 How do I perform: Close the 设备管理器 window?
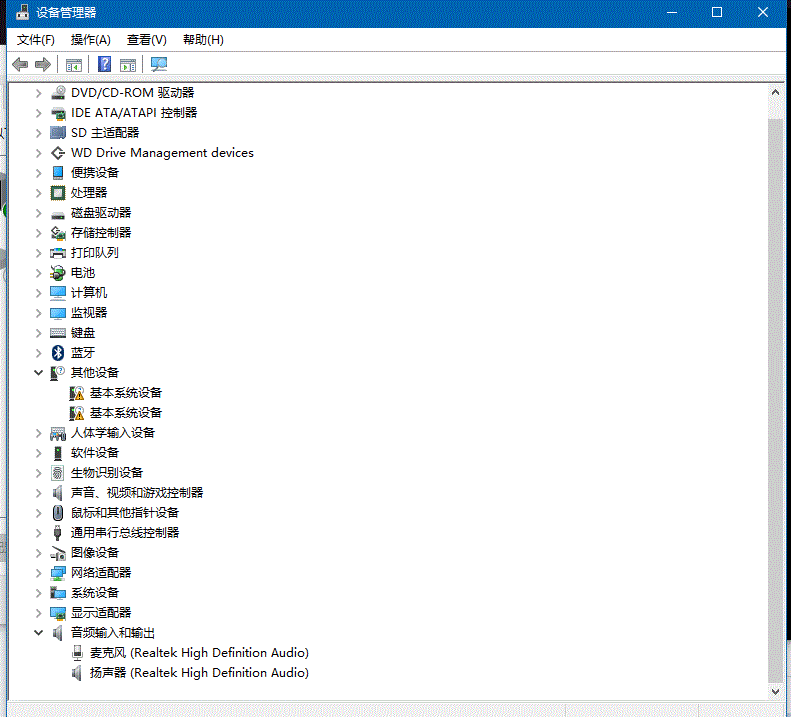point(763,13)
